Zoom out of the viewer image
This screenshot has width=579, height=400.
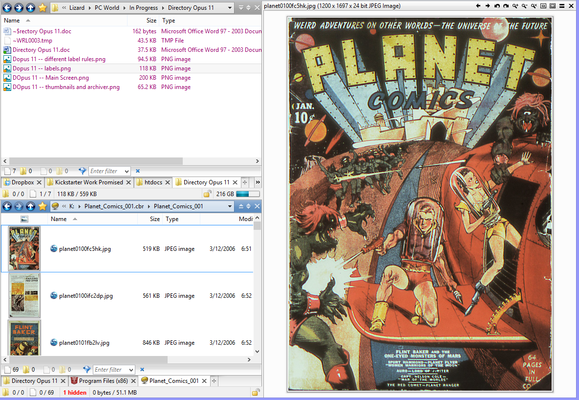[524, 6]
